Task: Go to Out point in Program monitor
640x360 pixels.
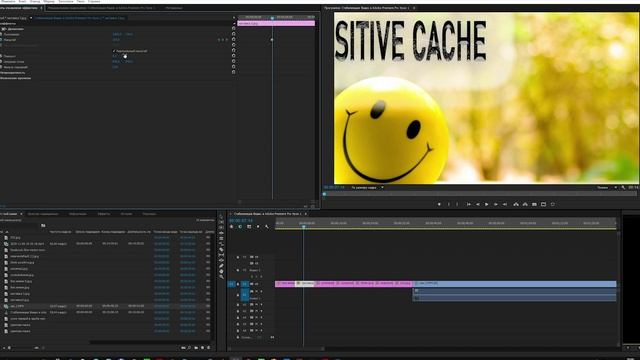Action: [x=505, y=204]
